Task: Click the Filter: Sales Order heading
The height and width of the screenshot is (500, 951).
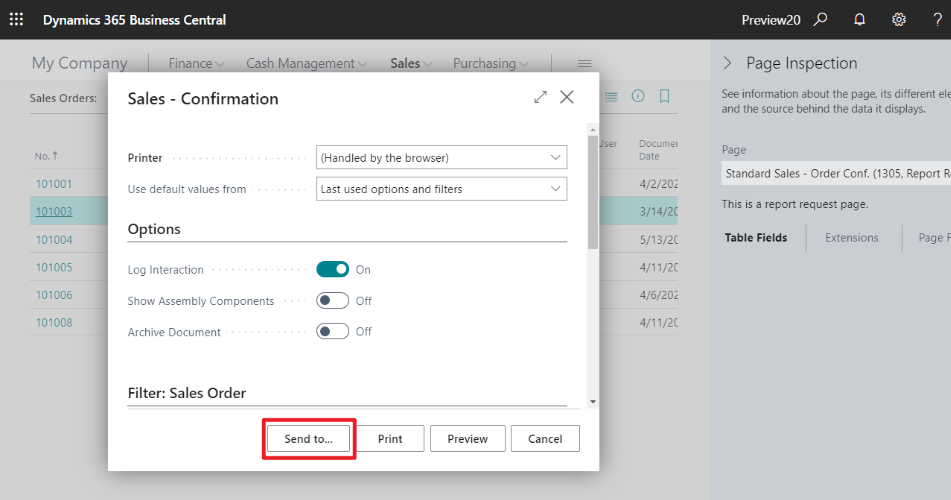Action: pyautogui.click(x=187, y=393)
